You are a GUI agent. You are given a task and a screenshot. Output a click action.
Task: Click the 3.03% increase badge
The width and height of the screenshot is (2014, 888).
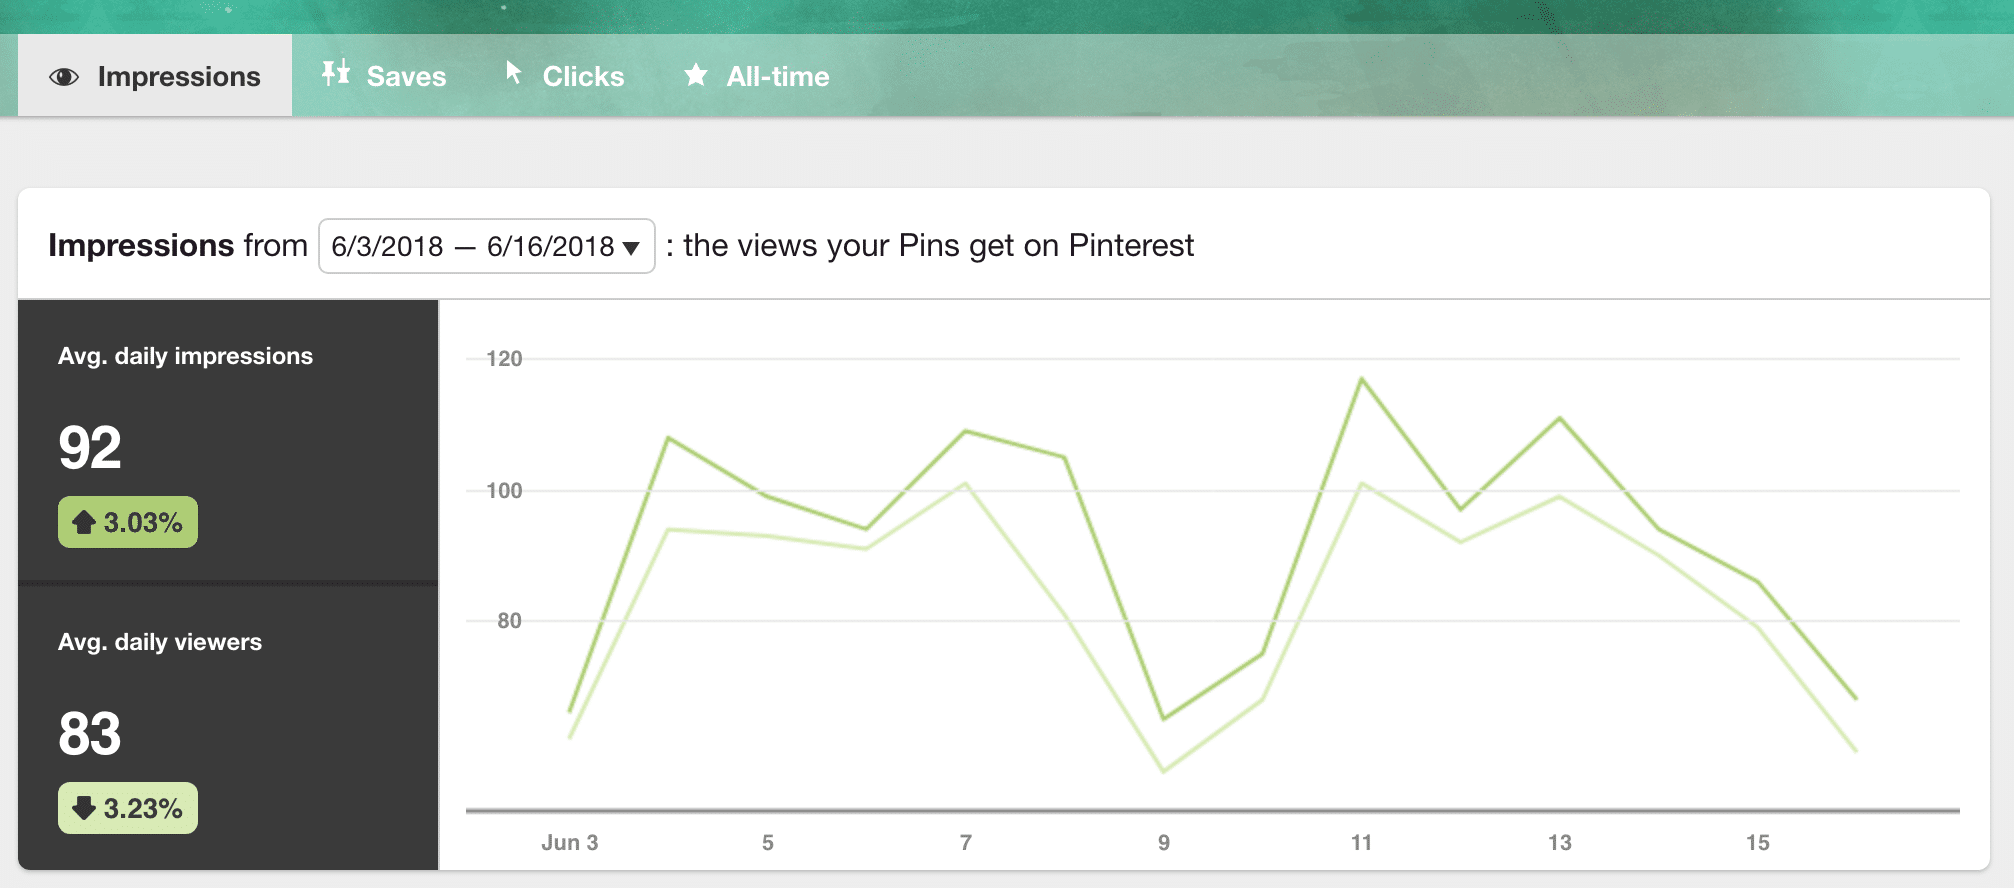click(x=128, y=522)
